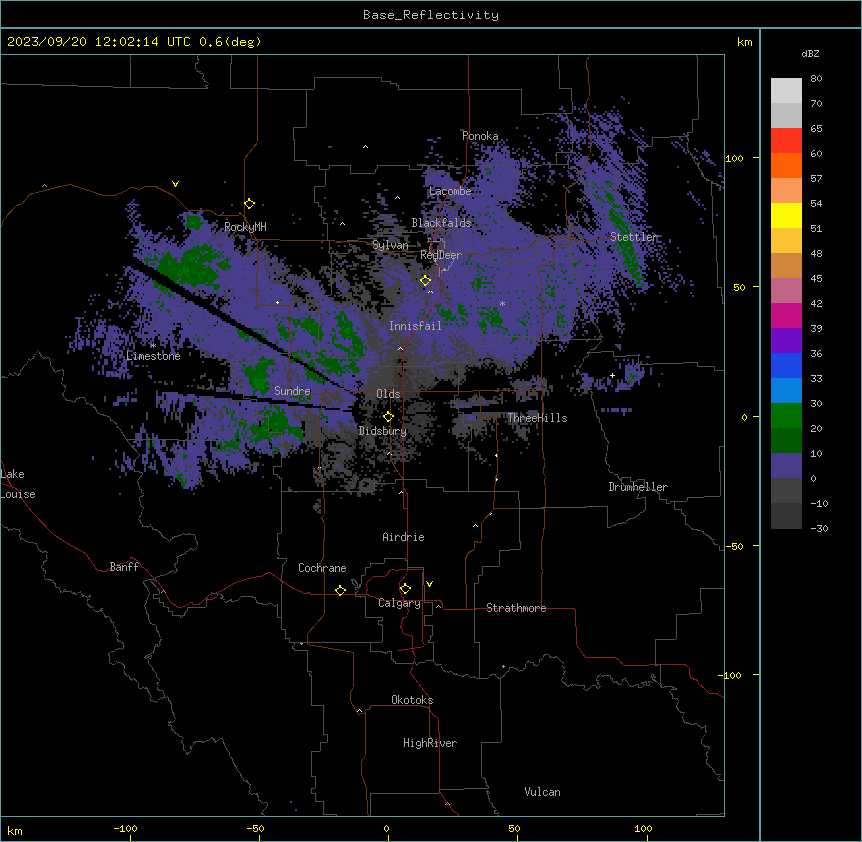Click the Drumheller label
The image size is (862, 842).
coord(638,487)
